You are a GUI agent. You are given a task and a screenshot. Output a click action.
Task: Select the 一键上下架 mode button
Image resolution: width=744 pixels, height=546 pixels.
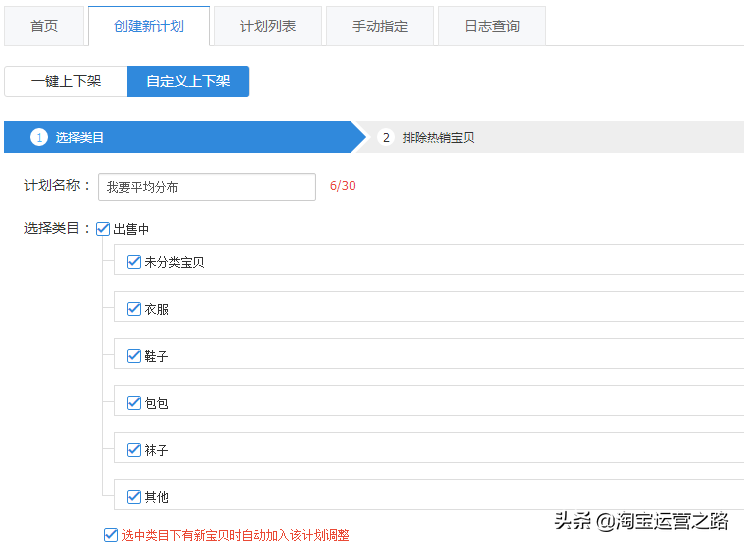pyautogui.click(x=66, y=81)
